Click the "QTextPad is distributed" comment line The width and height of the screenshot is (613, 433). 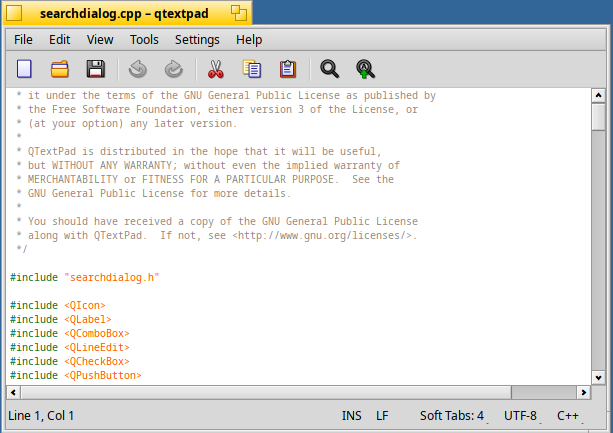pyautogui.click(x=198, y=151)
